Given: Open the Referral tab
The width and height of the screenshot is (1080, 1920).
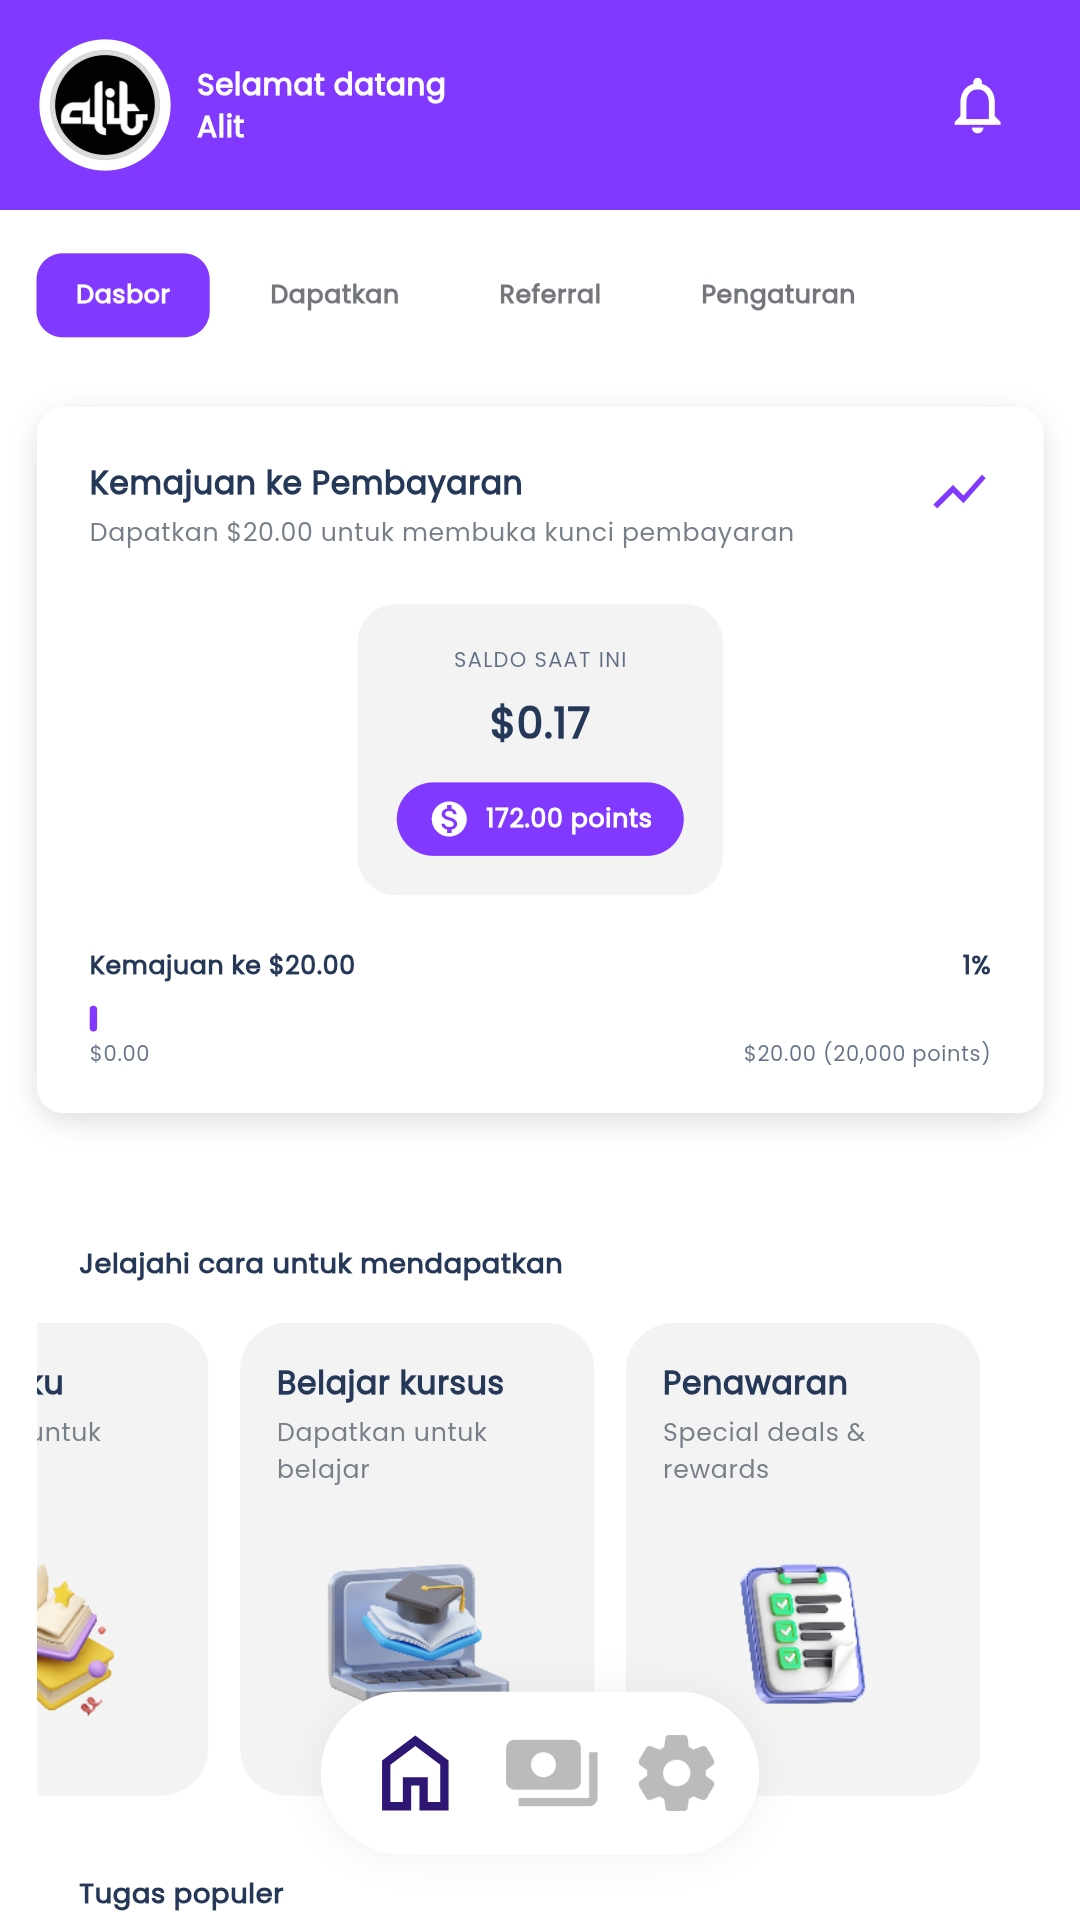Looking at the screenshot, I should pos(549,295).
